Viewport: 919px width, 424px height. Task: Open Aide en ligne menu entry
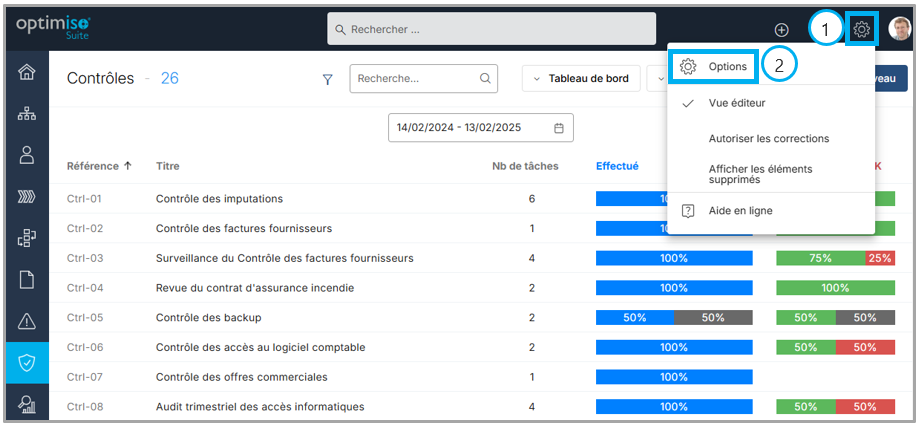[x=740, y=211]
